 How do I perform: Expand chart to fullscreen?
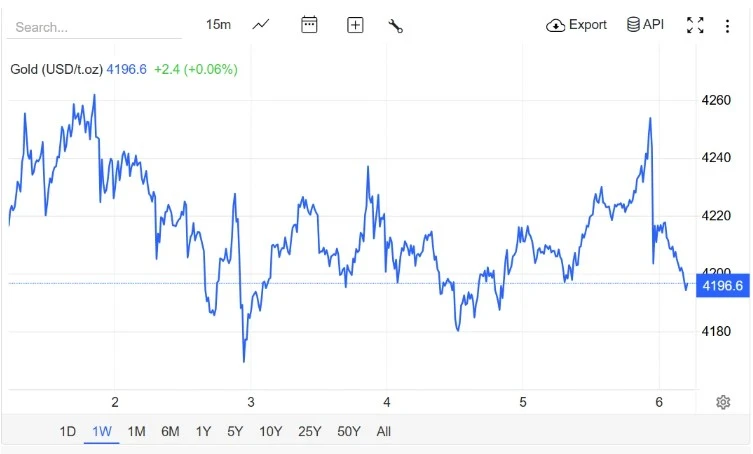point(695,25)
